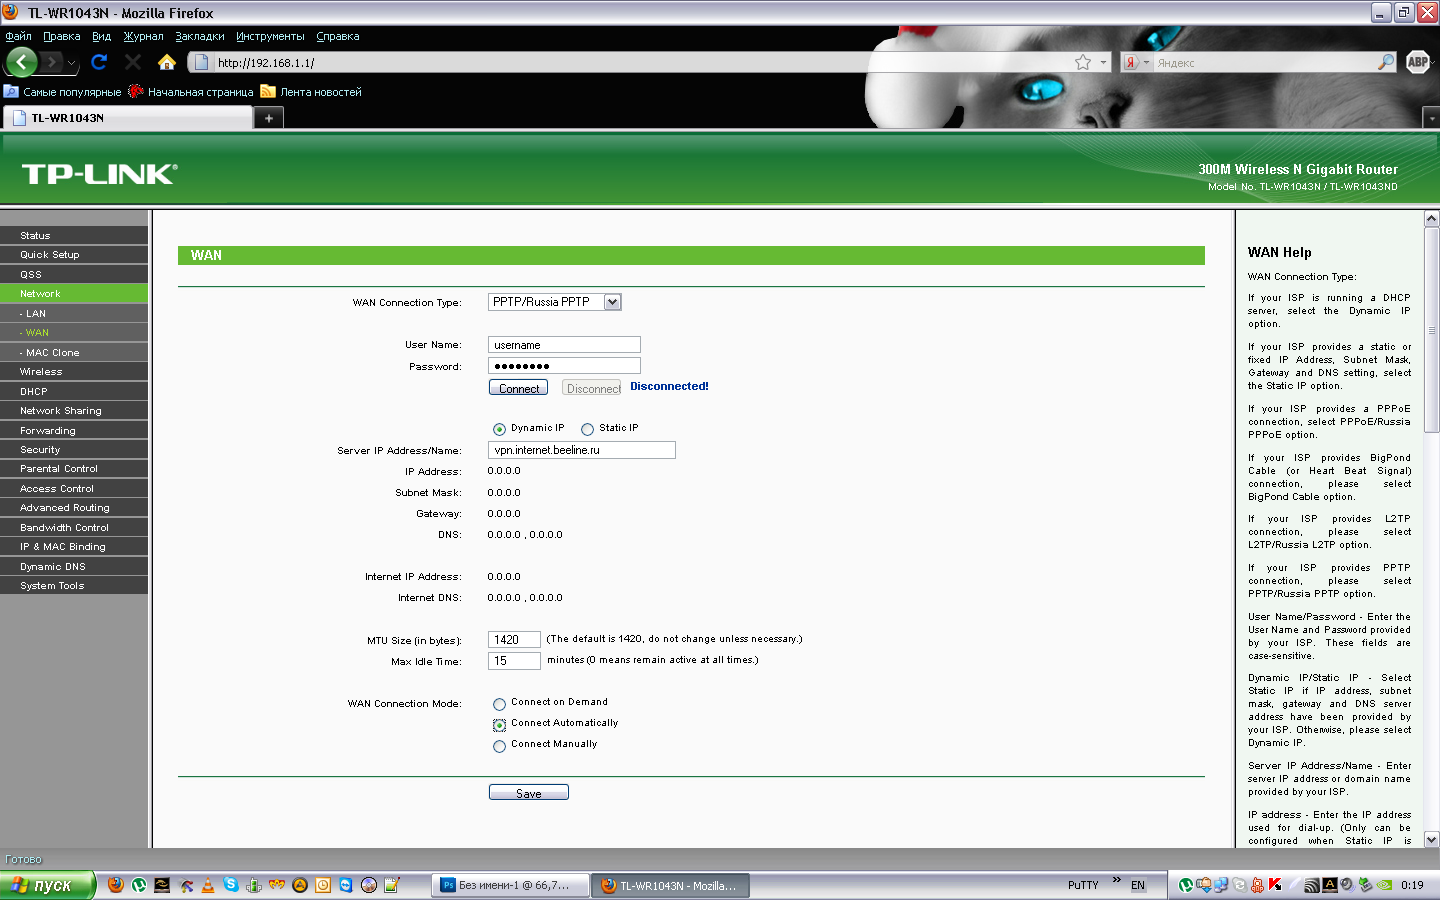Click the Password input field
This screenshot has height=900, width=1440.
(564, 366)
